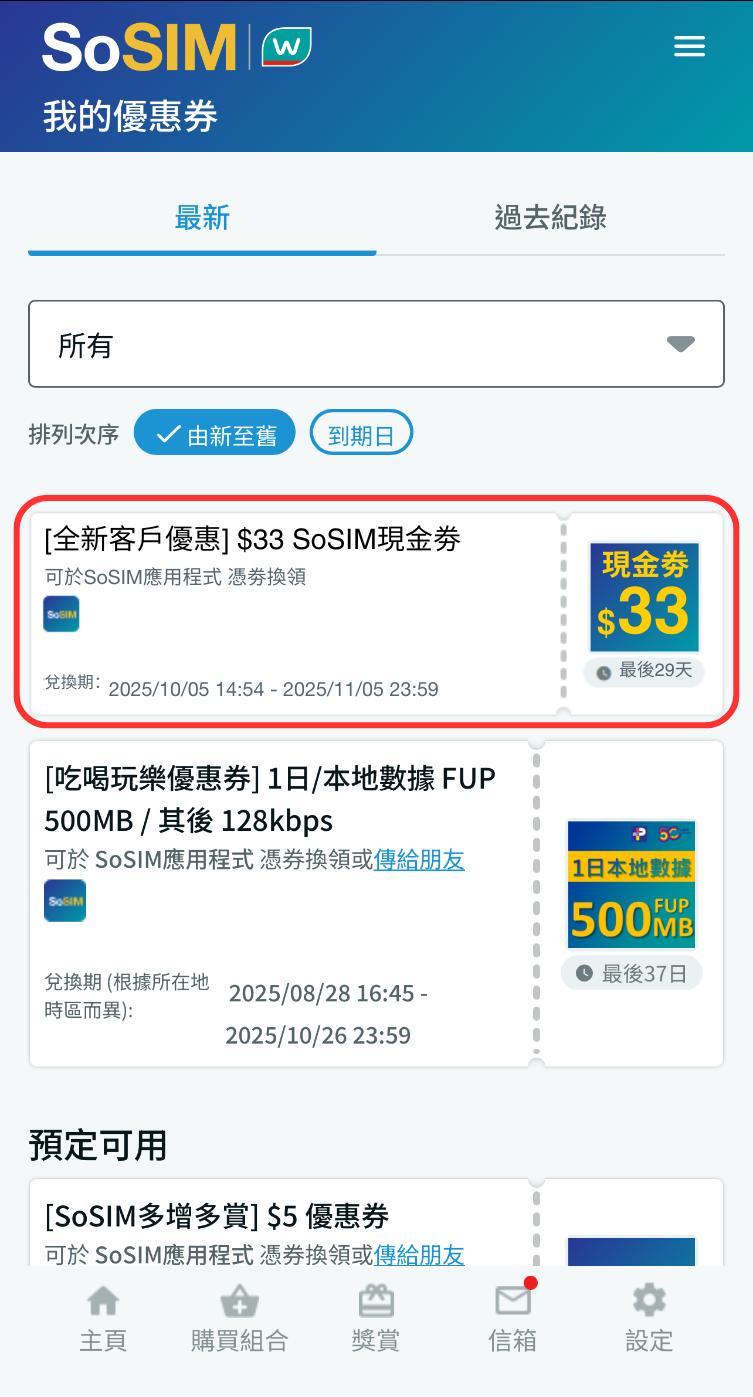Open the hamburger menu icon
This screenshot has width=753, height=1397.
click(689, 46)
